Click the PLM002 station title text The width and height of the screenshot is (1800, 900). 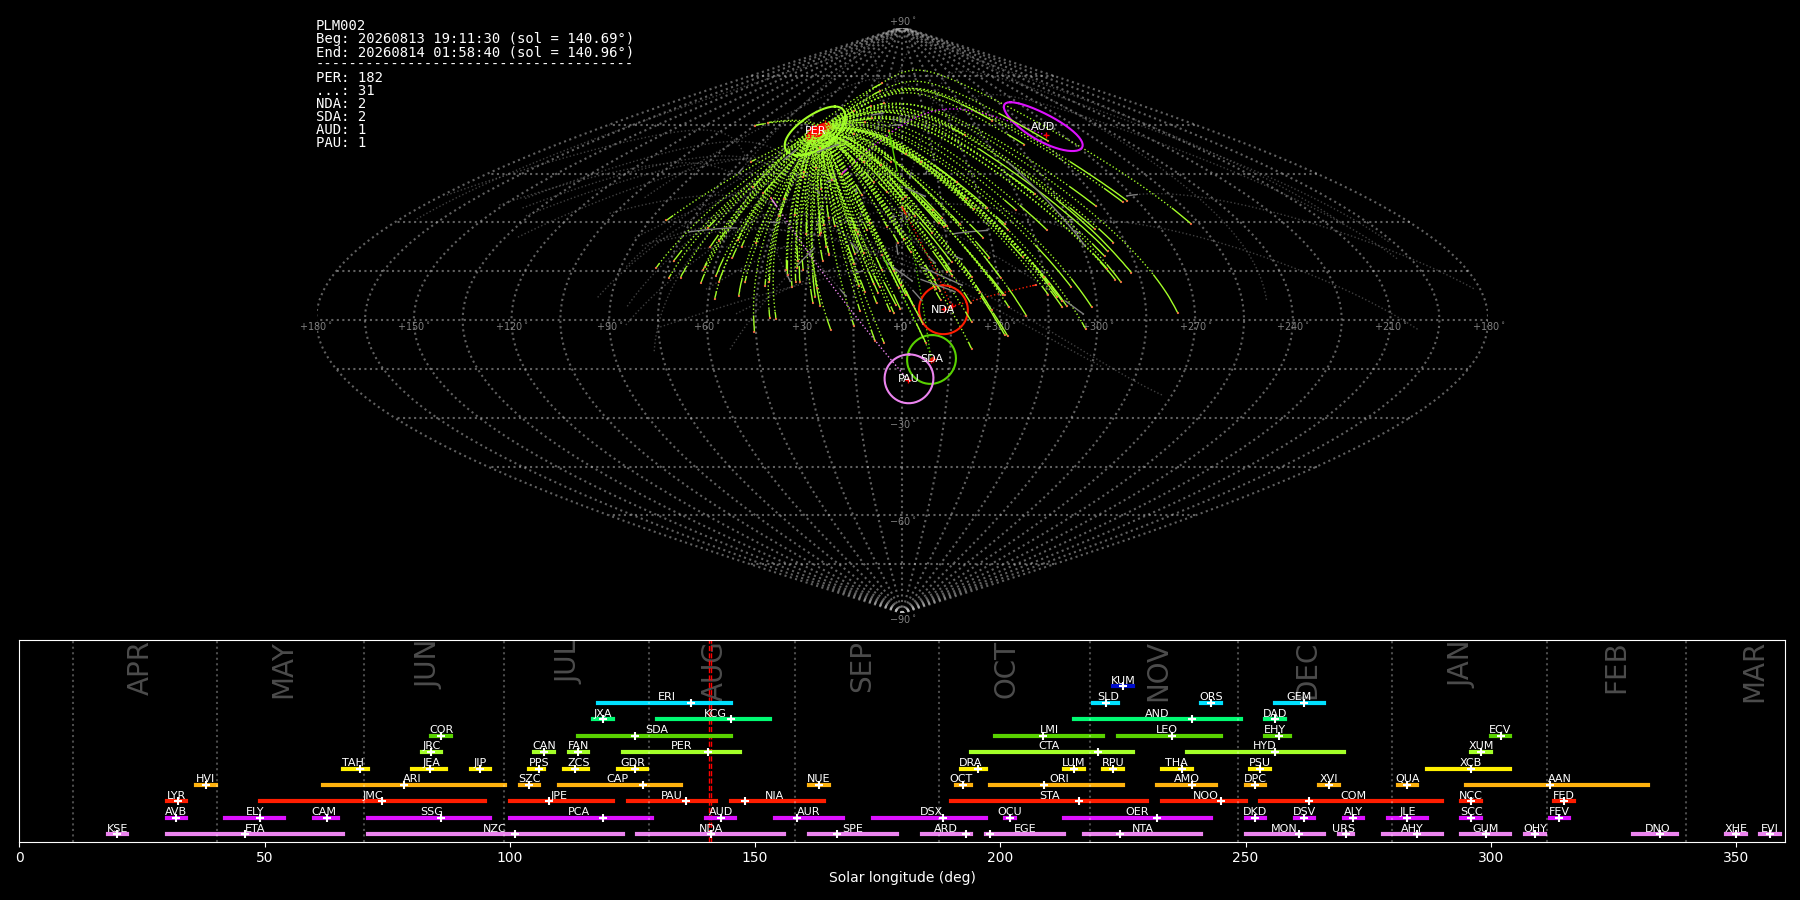[x=341, y=25]
